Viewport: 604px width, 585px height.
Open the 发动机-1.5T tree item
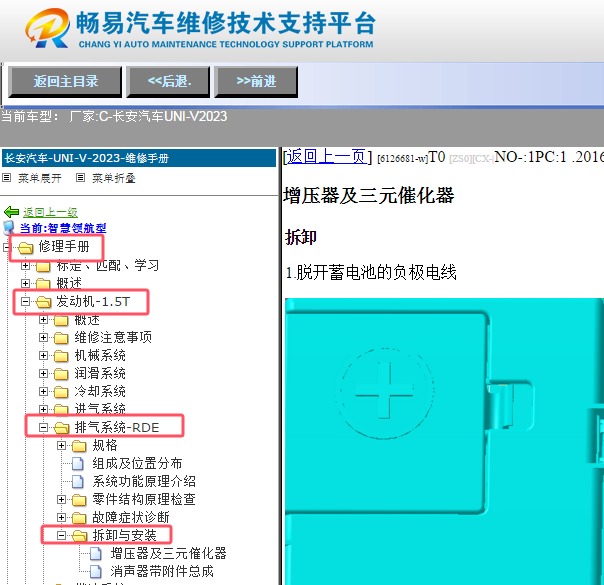pos(93,301)
